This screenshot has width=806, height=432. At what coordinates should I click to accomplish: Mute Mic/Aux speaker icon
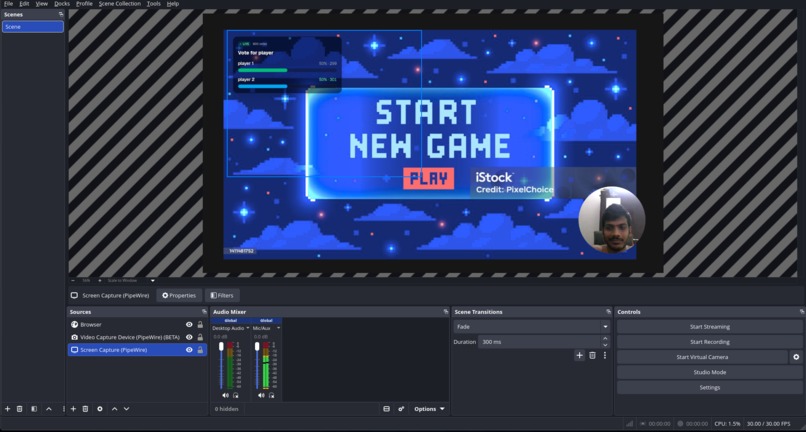click(x=261, y=395)
